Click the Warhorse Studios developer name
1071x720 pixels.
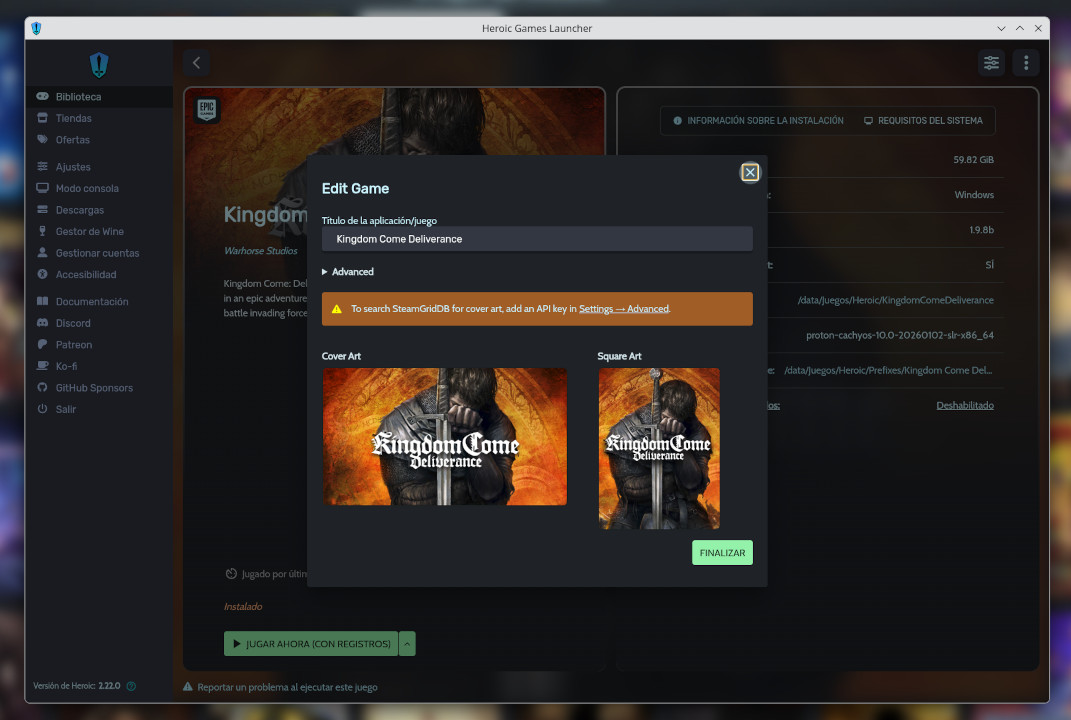(x=261, y=251)
